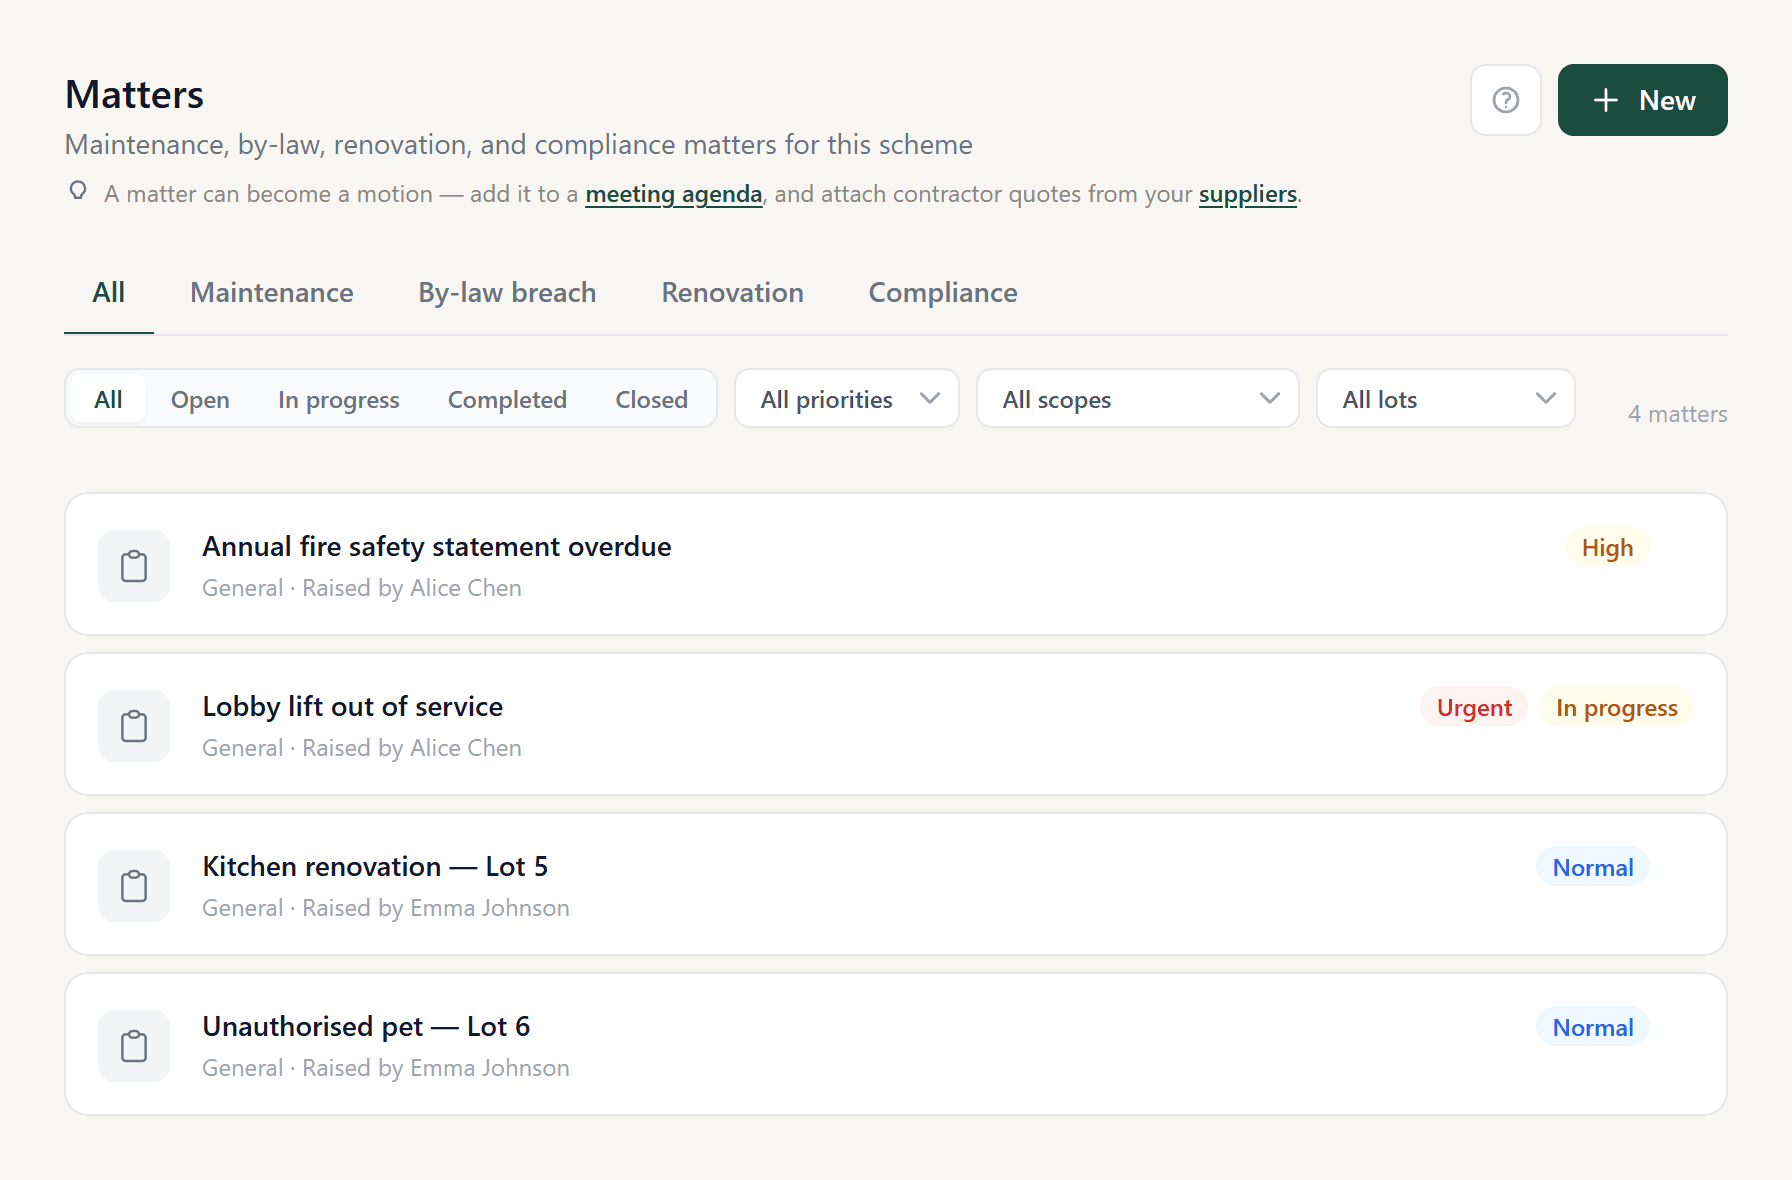Click clipboard icon of fire safety matter
Image resolution: width=1792 pixels, height=1180 pixels.
pos(134,566)
